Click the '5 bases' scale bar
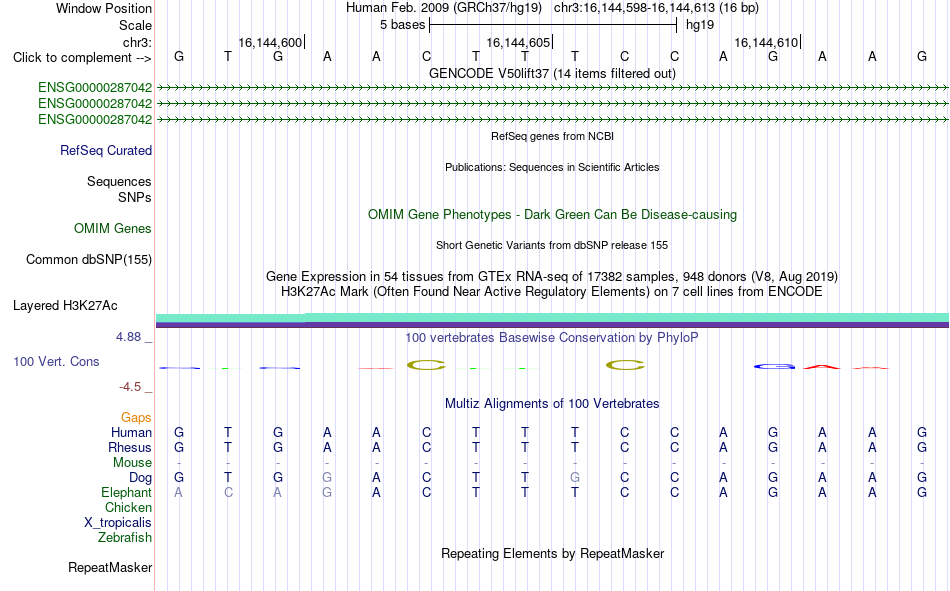Image resolution: width=950 pixels, height=591 pixels. pos(553,25)
